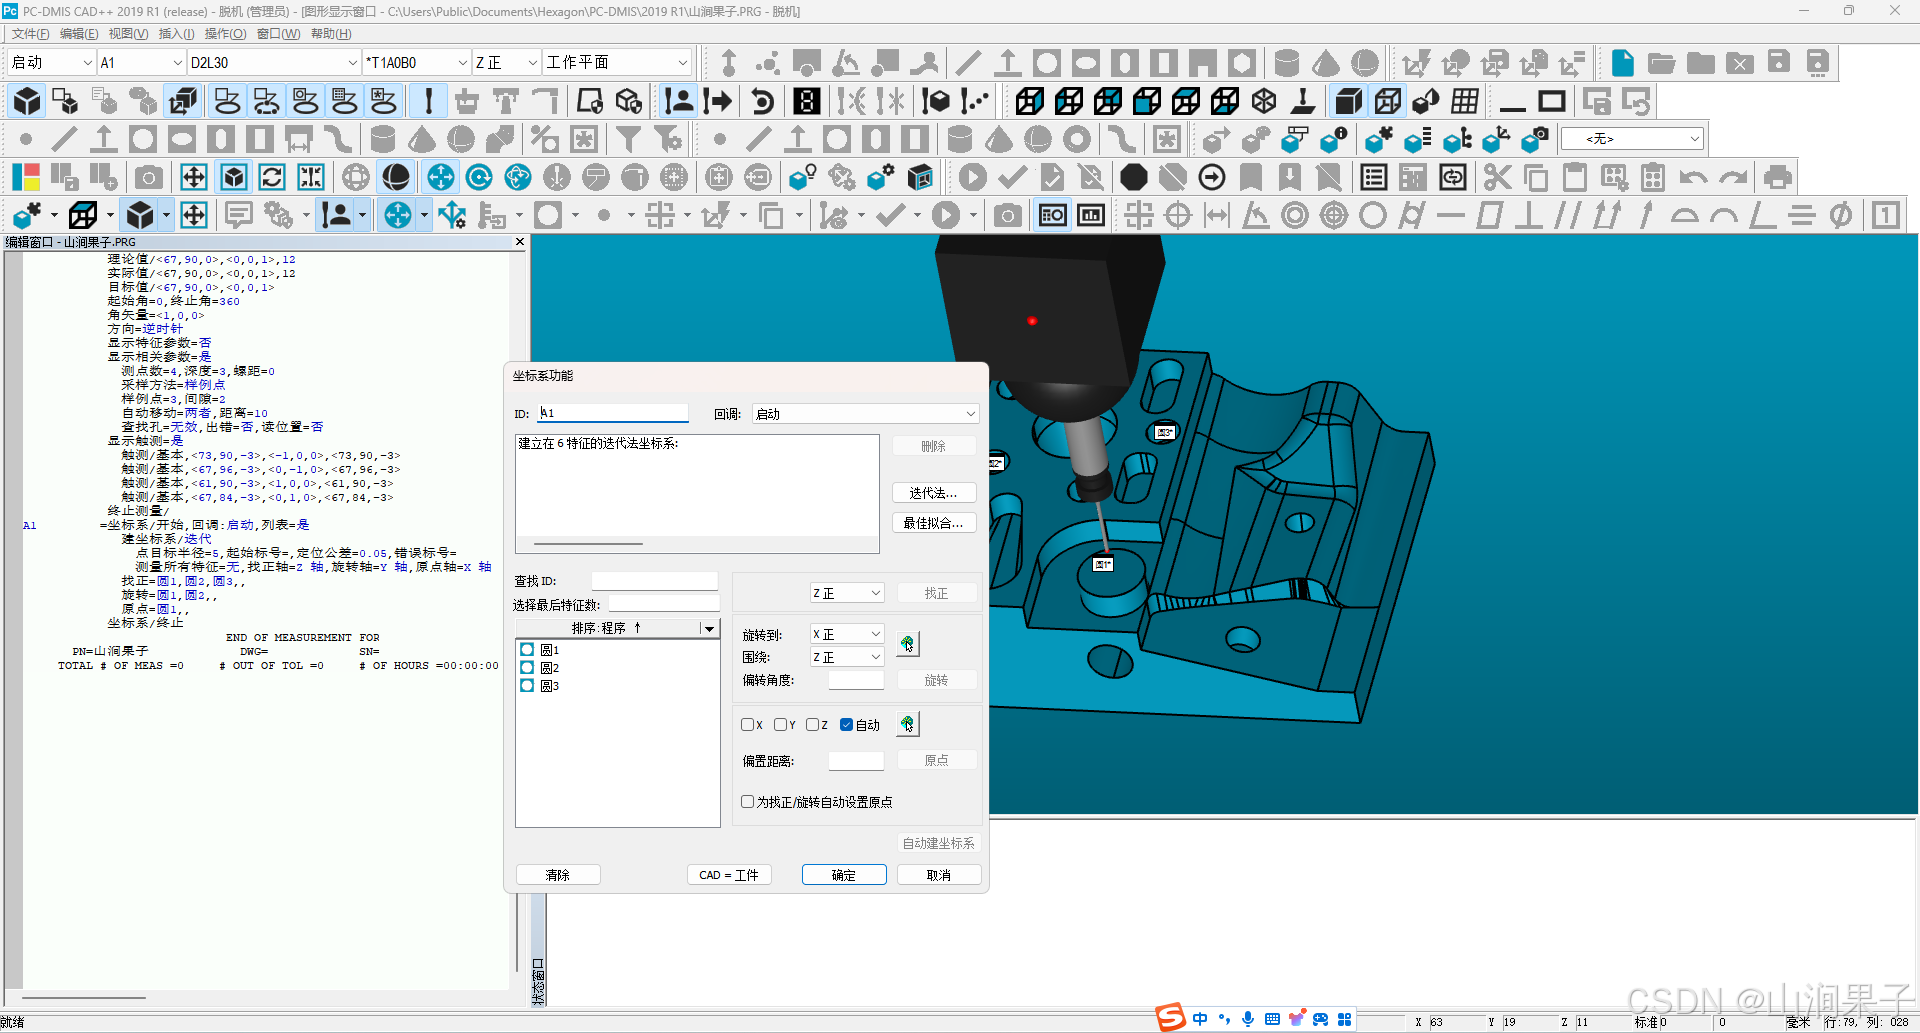Click the 清除 clear button

558,875
